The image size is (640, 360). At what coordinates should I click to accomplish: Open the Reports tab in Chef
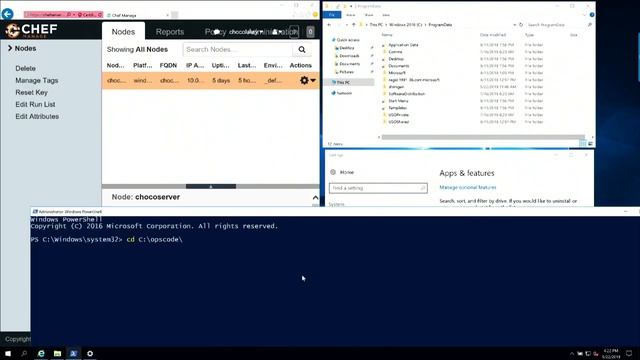point(170,31)
